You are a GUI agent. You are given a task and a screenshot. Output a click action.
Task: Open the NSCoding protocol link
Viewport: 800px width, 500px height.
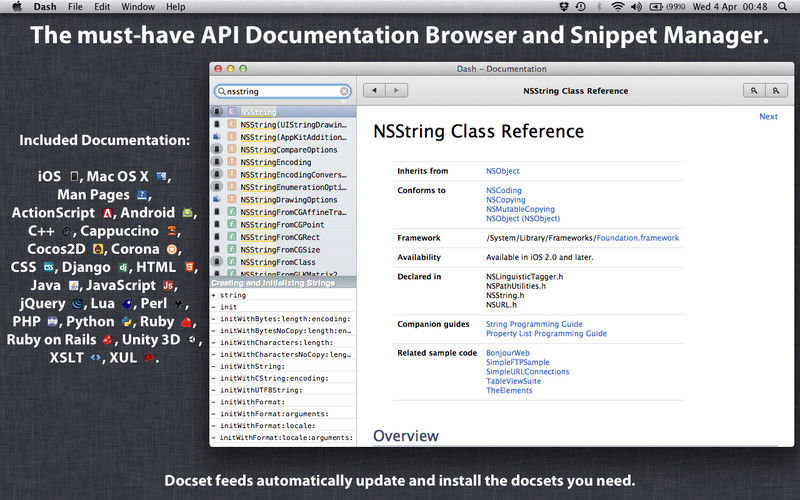click(504, 190)
